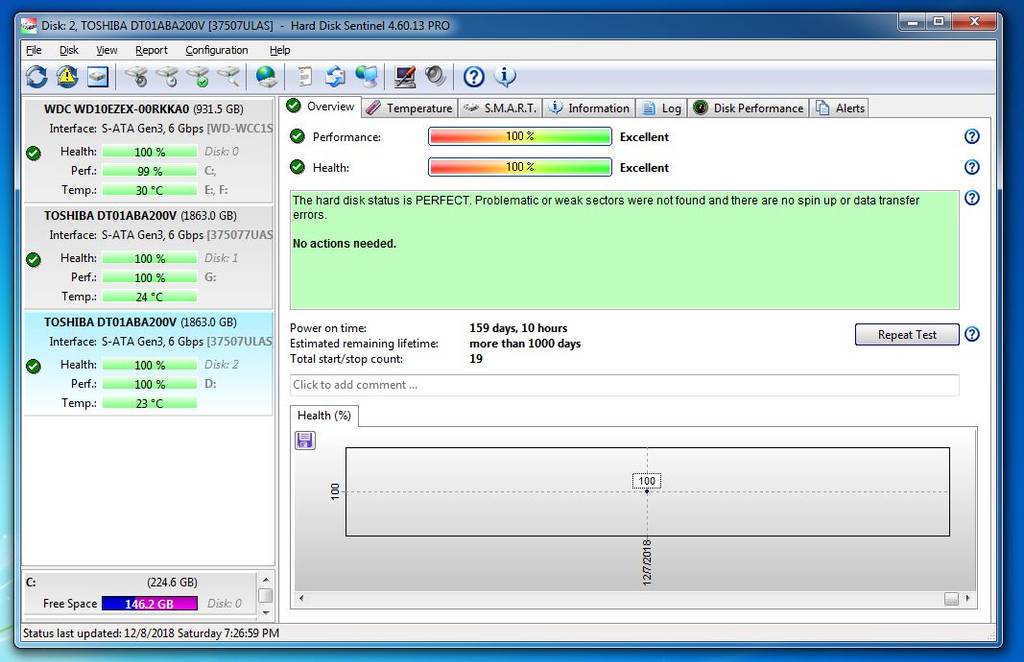Click the About info bubble toolbar icon

(505, 76)
